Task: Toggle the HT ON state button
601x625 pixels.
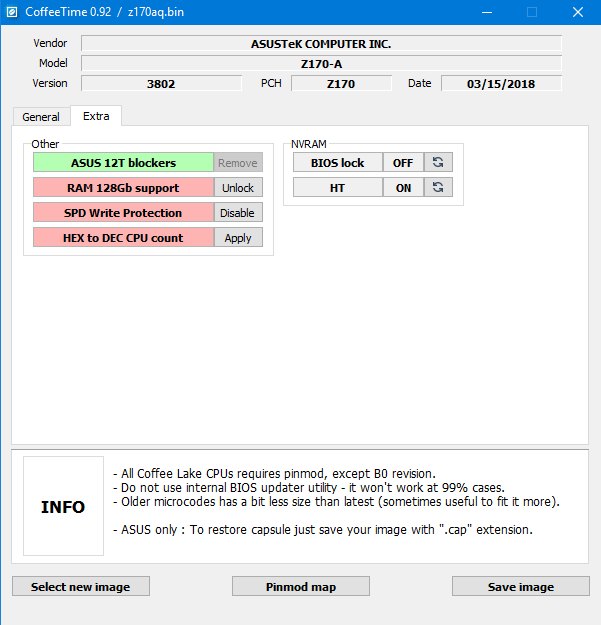Action: click(403, 187)
